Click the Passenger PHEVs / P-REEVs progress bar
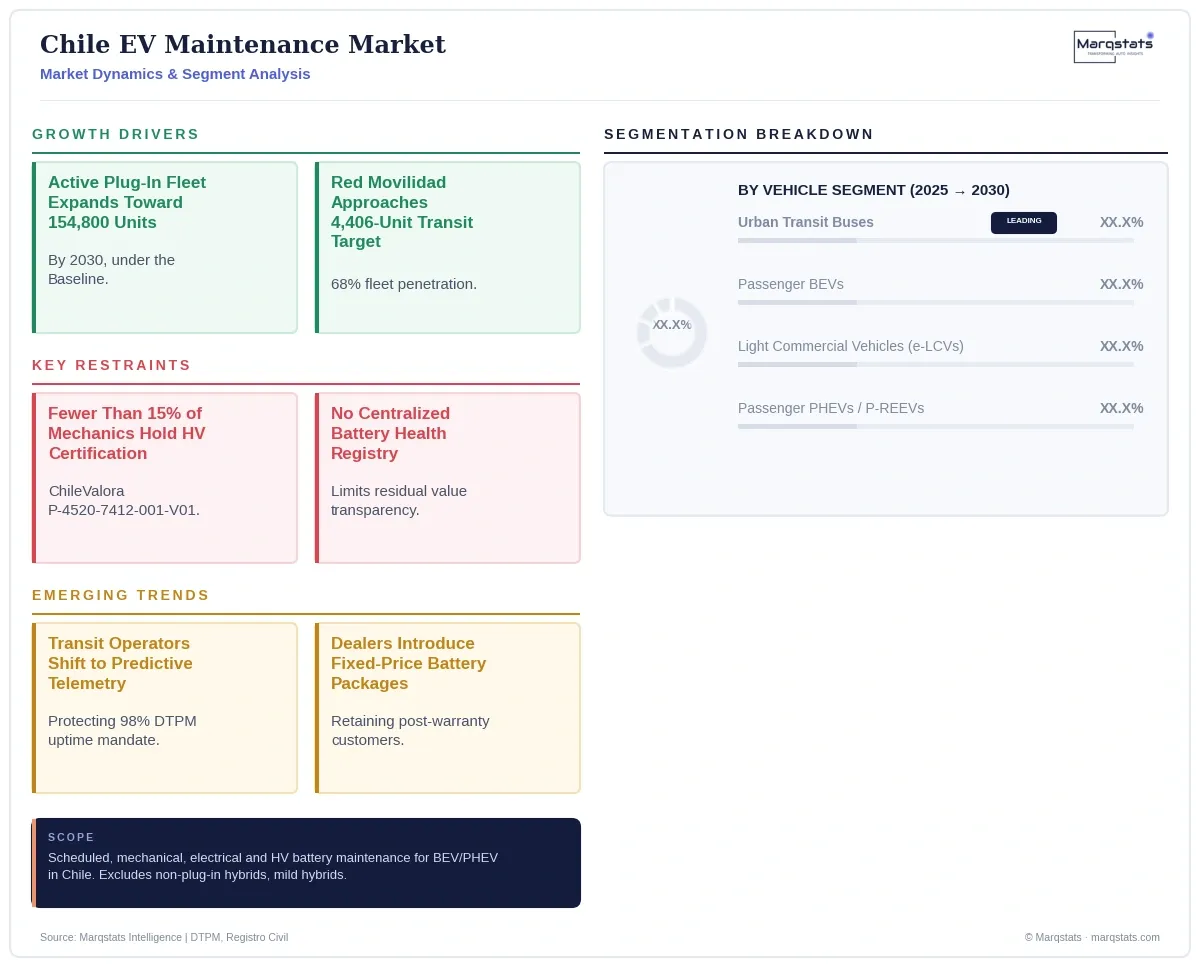 936,427
